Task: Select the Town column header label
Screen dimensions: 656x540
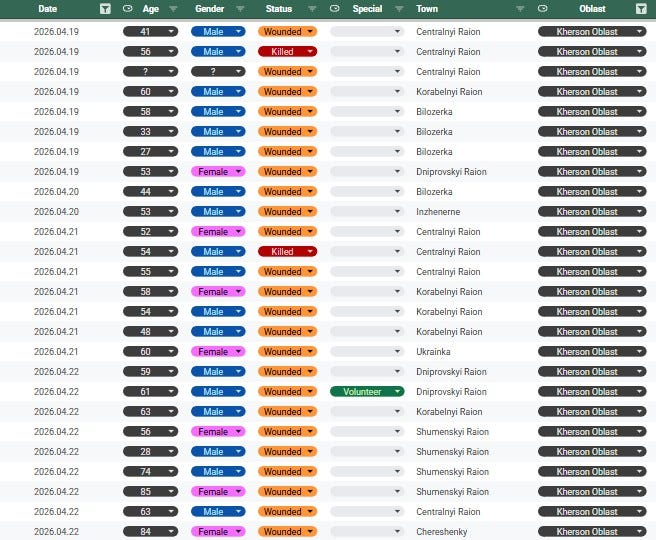Action: coord(427,9)
